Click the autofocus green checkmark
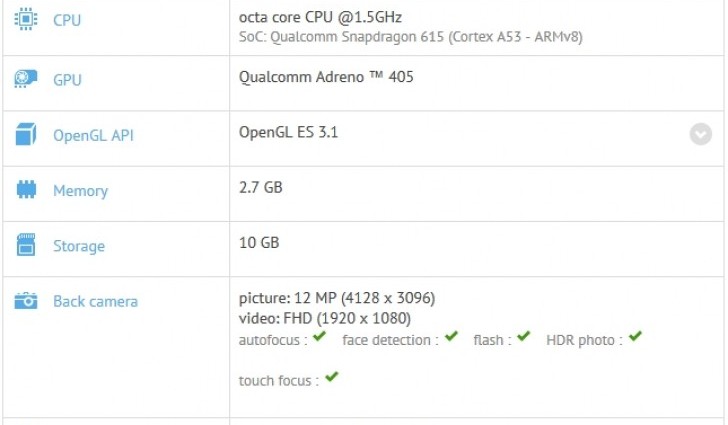 point(319,338)
